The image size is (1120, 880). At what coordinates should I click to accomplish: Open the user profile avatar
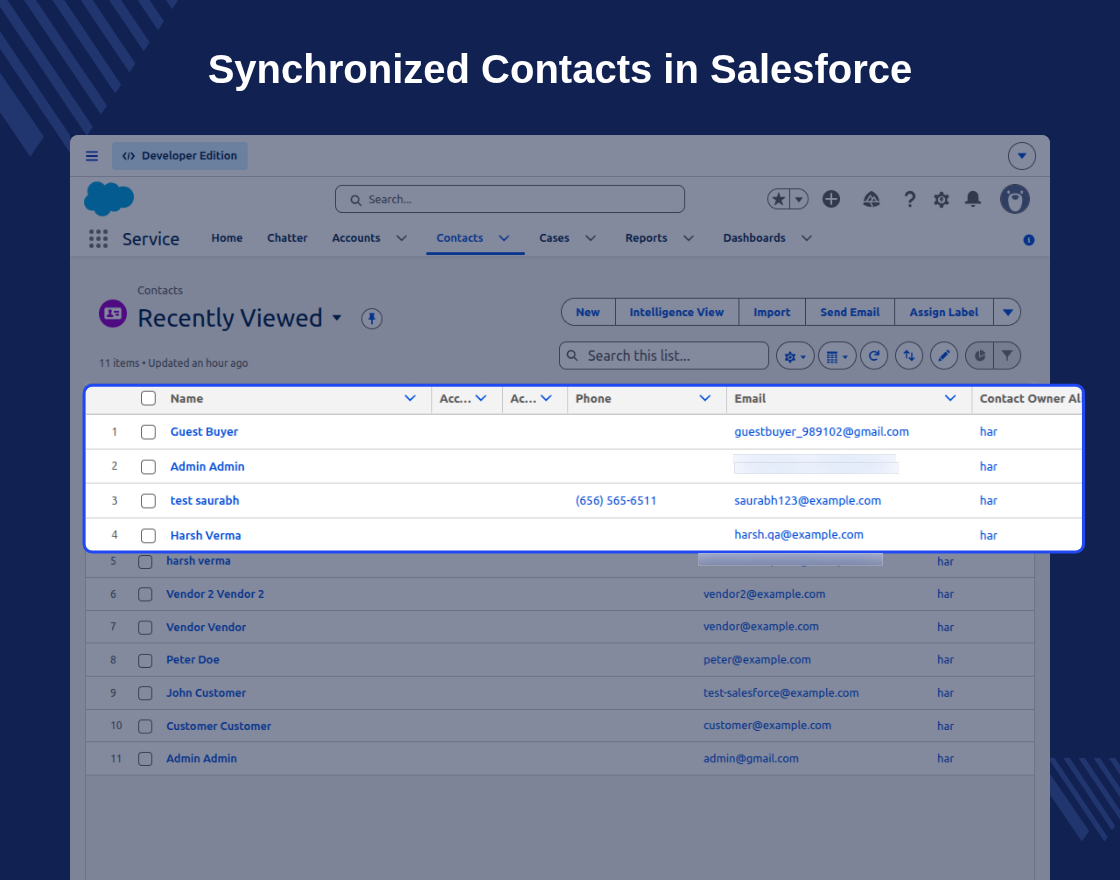pos(1015,199)
